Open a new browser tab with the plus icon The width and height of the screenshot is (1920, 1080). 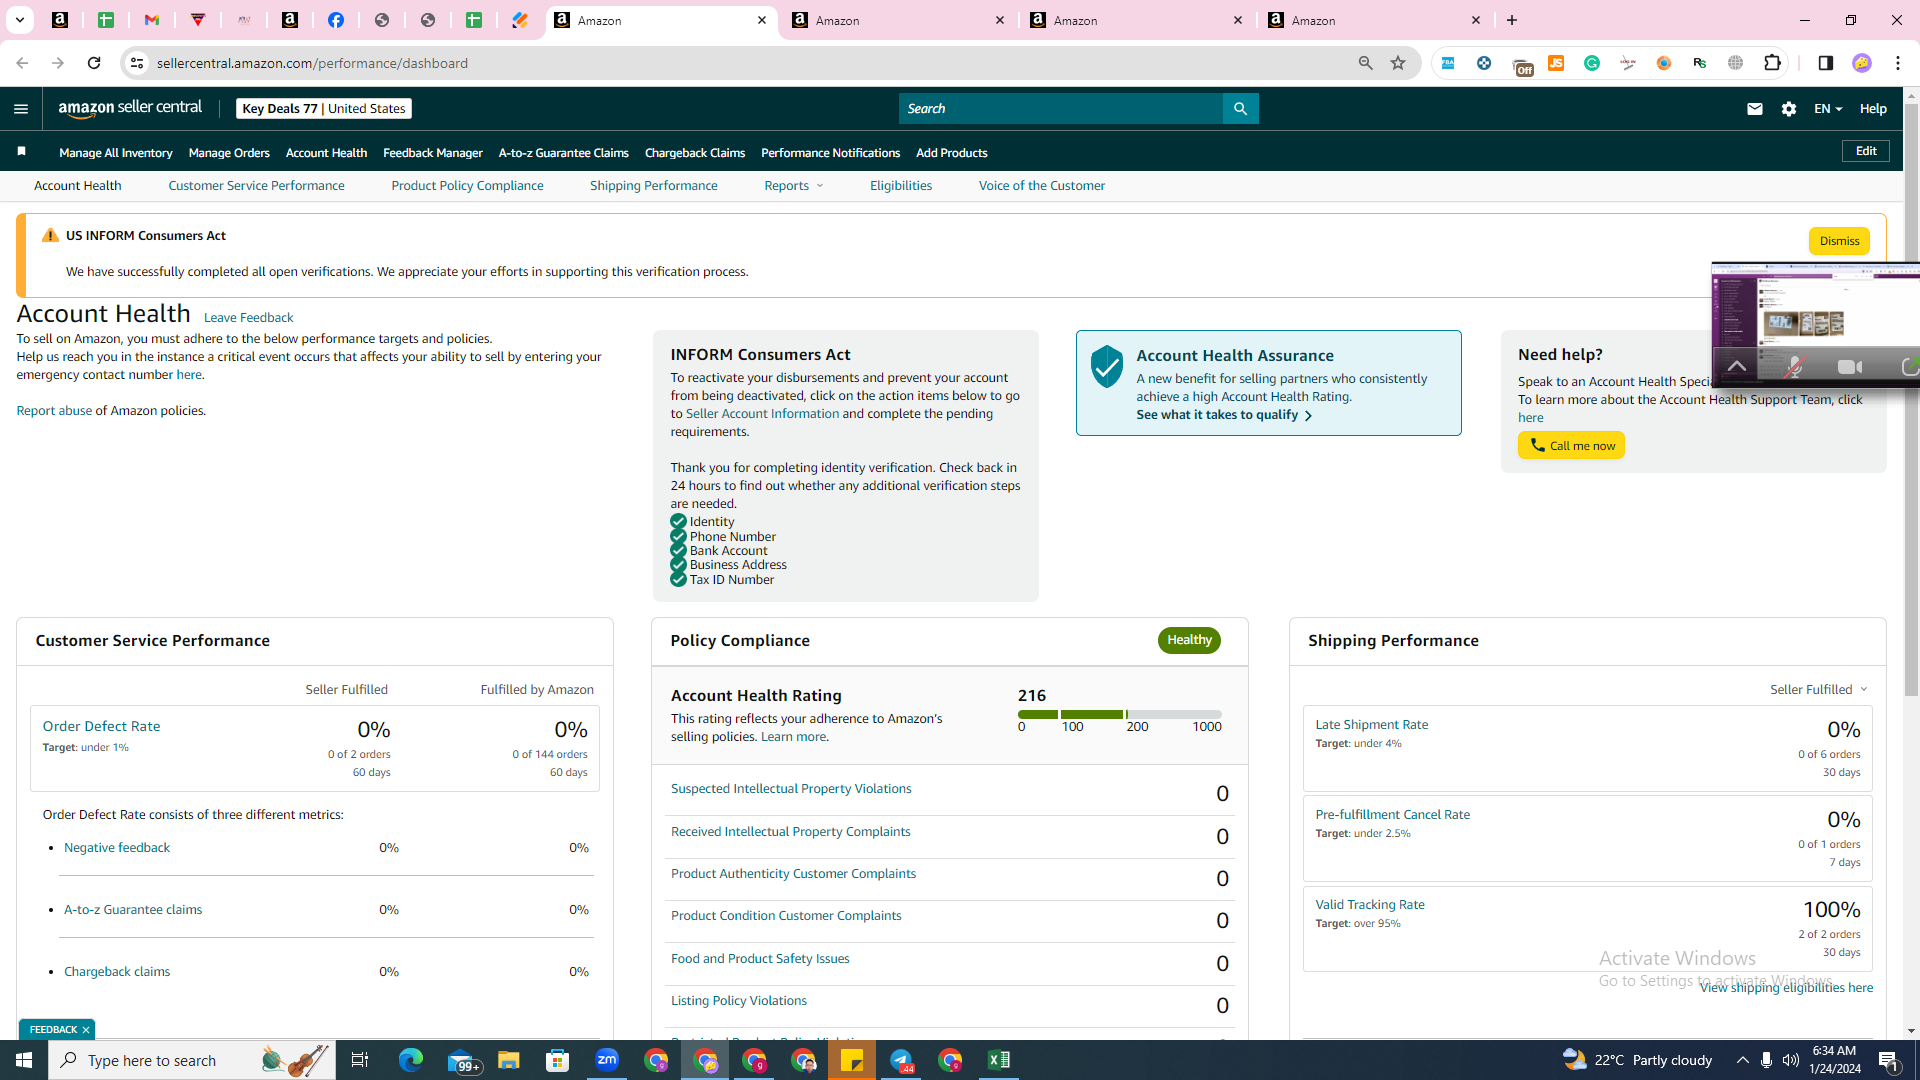coord(1512,20)
